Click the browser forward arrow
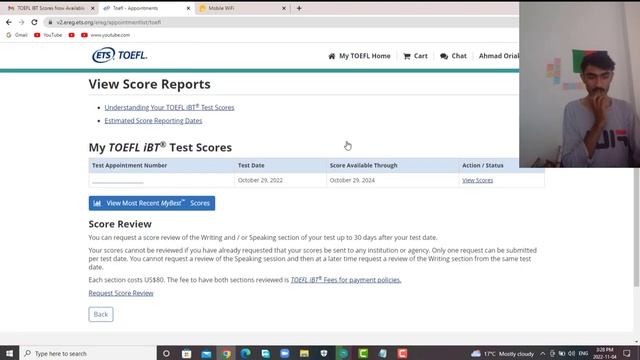 tap(21, 22)
